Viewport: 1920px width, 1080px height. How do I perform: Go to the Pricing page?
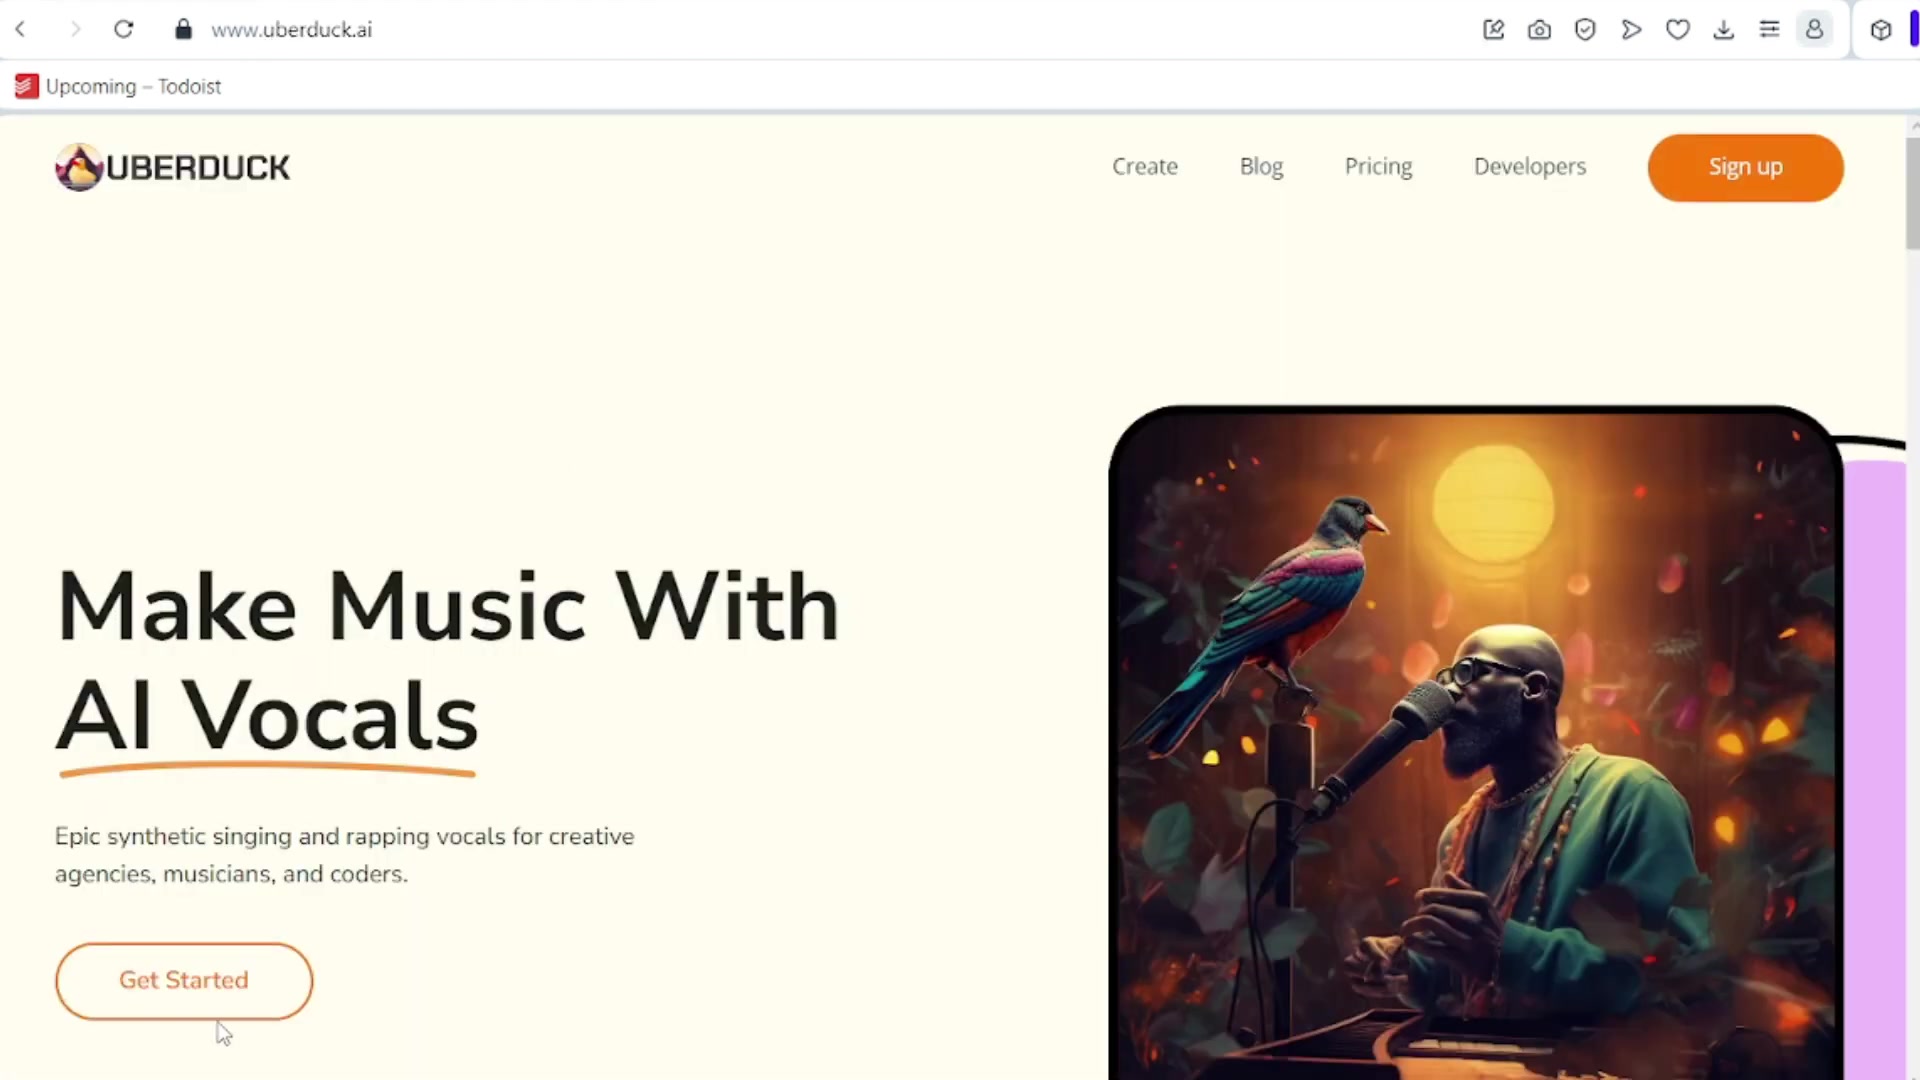[x=1378, y=167]
